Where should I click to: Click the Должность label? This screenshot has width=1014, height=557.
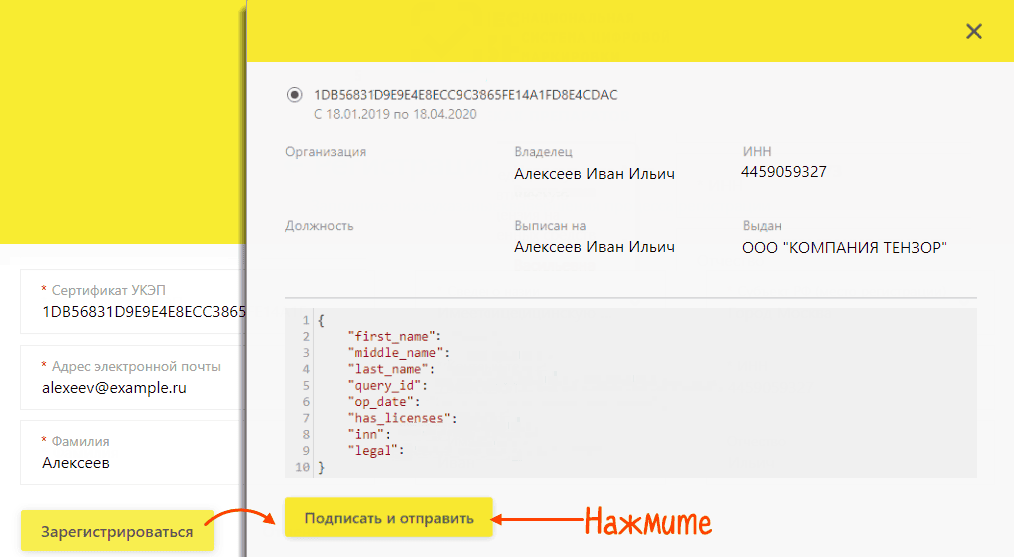point(319,226)
